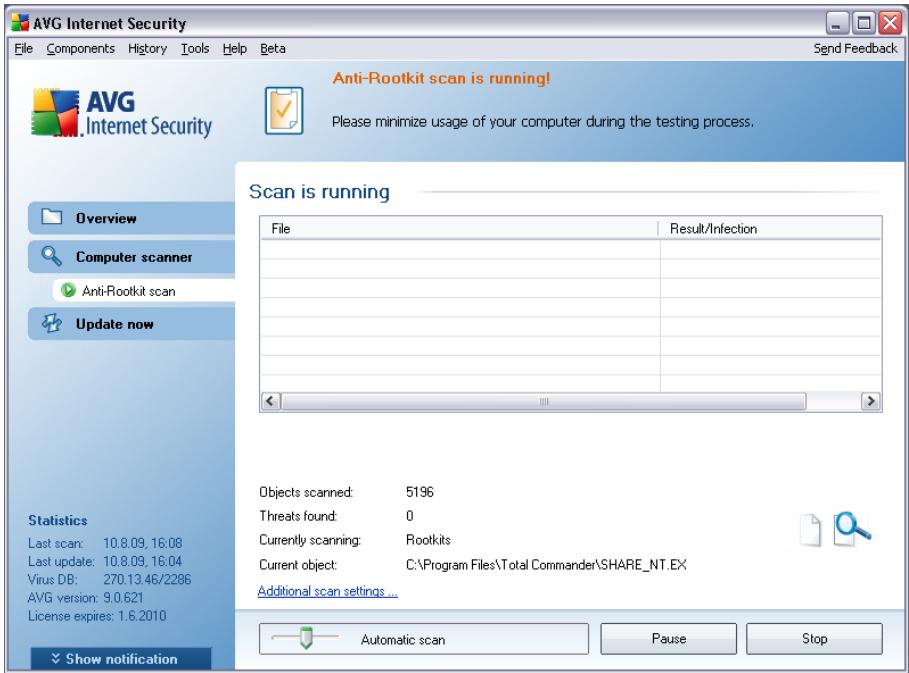909x673 pixels.
Task: Pause the running scan
Action: [668, 639]
